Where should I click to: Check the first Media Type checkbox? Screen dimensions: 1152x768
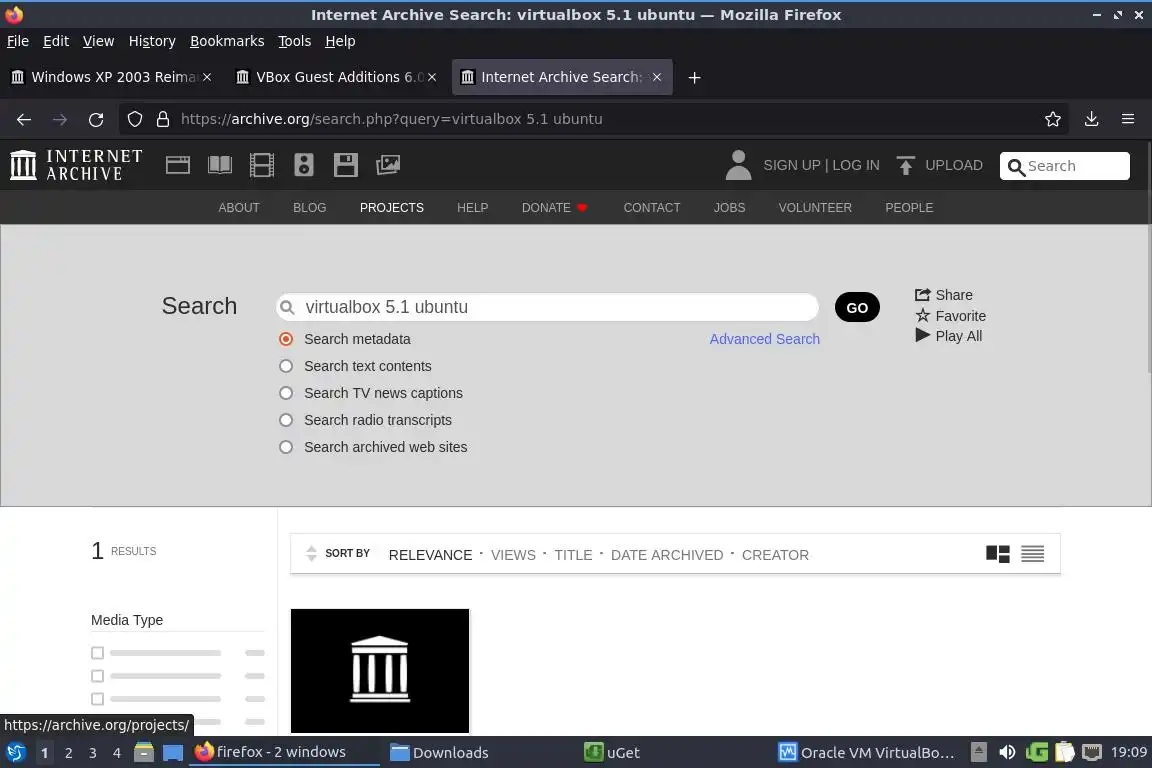click(x=97, y=653)
